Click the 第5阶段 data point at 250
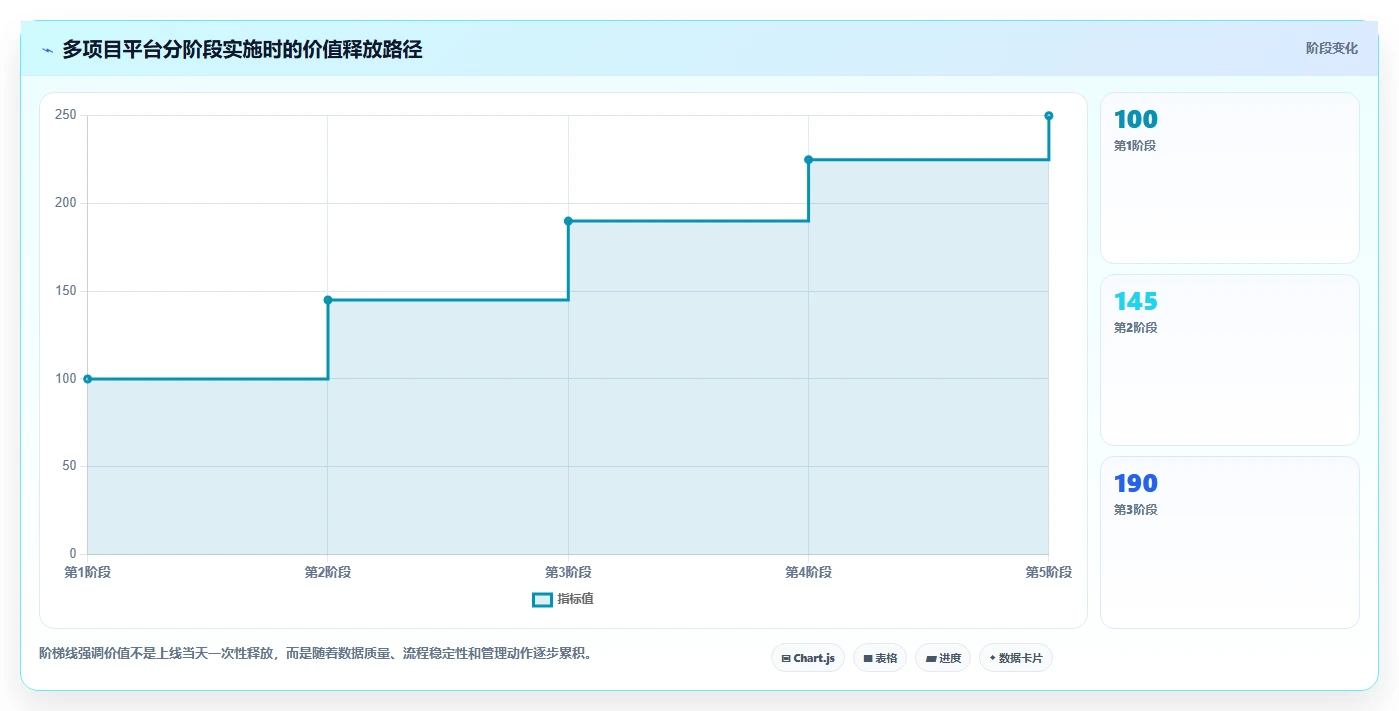 point(1049,116)
